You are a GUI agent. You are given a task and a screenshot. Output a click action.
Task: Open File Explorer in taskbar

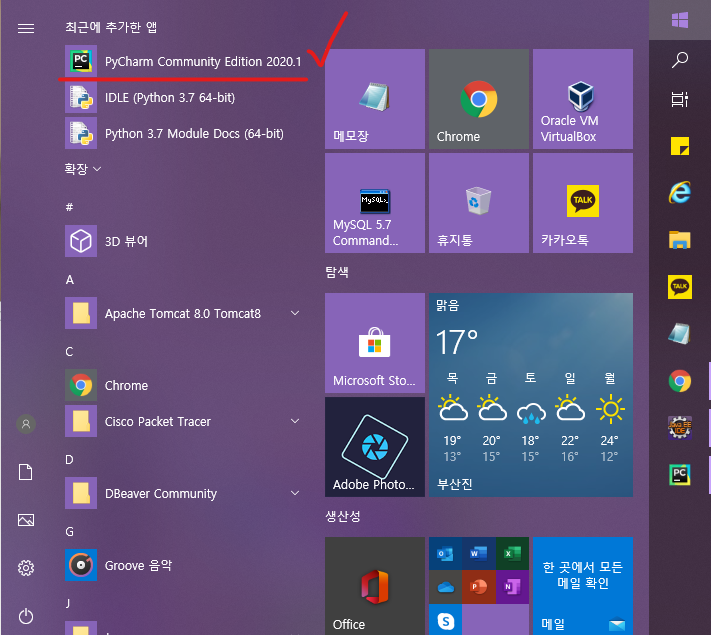pos(680,239)
